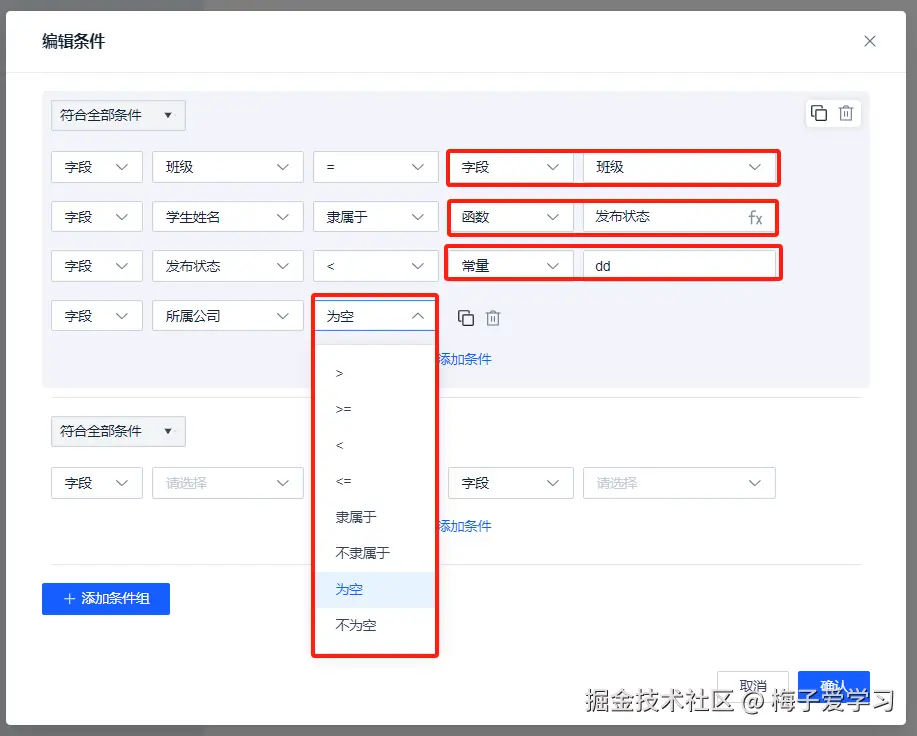Open first group's 符合全部条件 dropdown
917x736 pixels.
tap(118, 115)
